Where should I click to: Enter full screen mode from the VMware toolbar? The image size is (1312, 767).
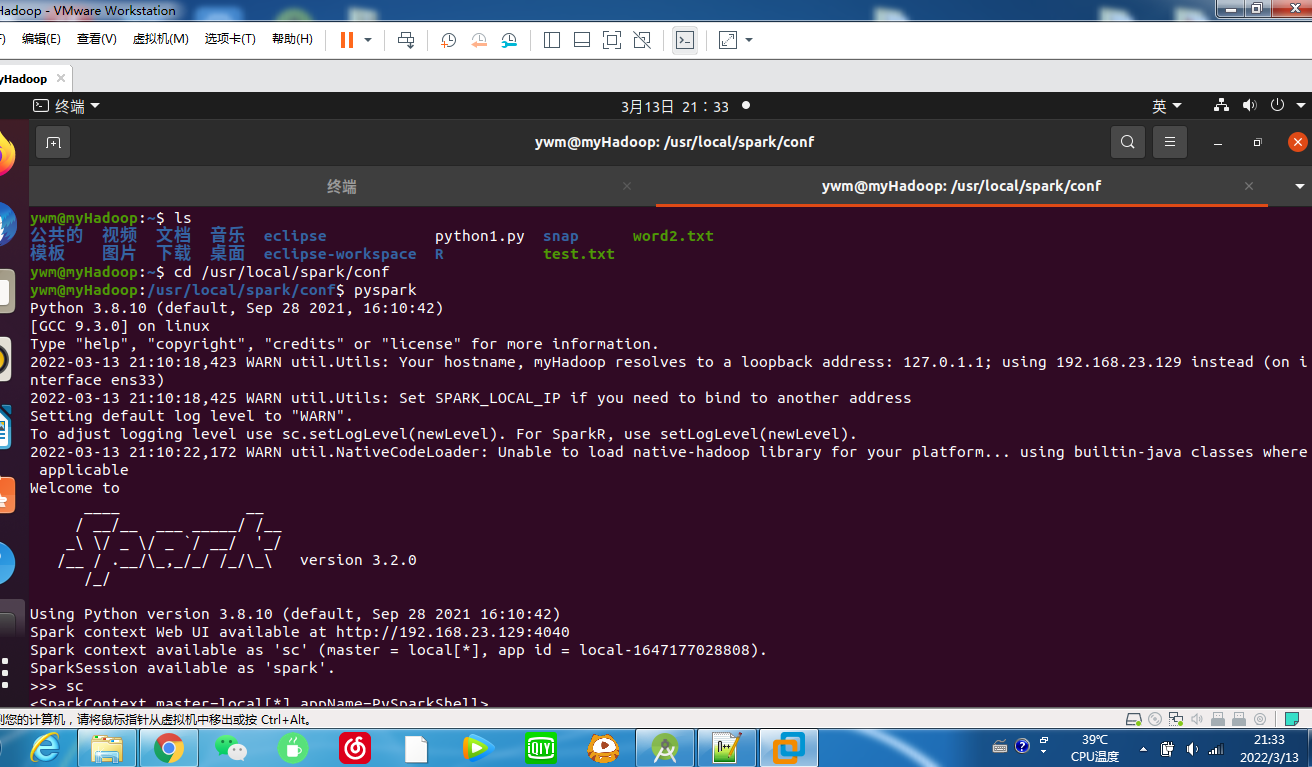click(612, 40)
